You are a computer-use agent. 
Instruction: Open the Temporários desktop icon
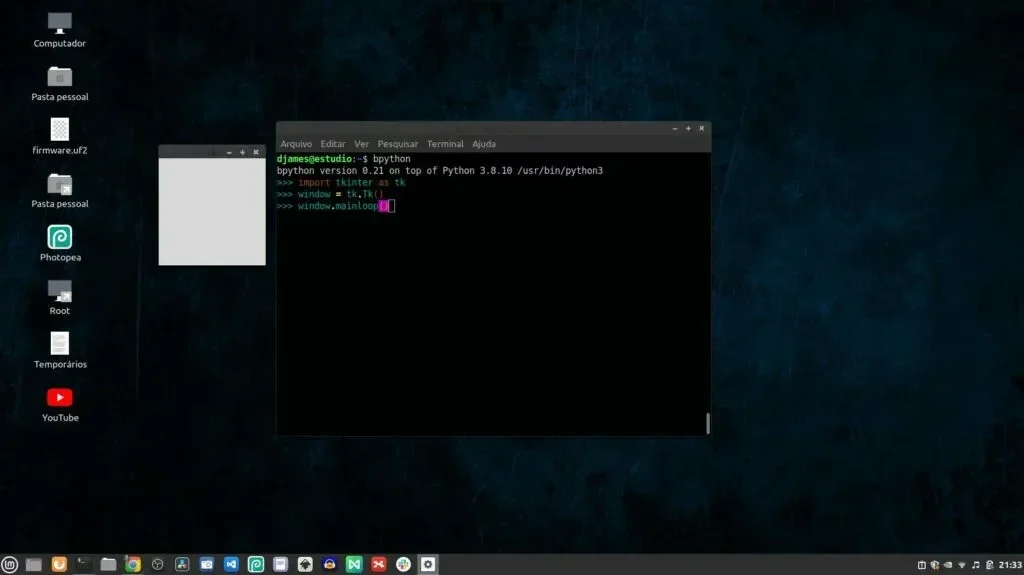[60, 351]
